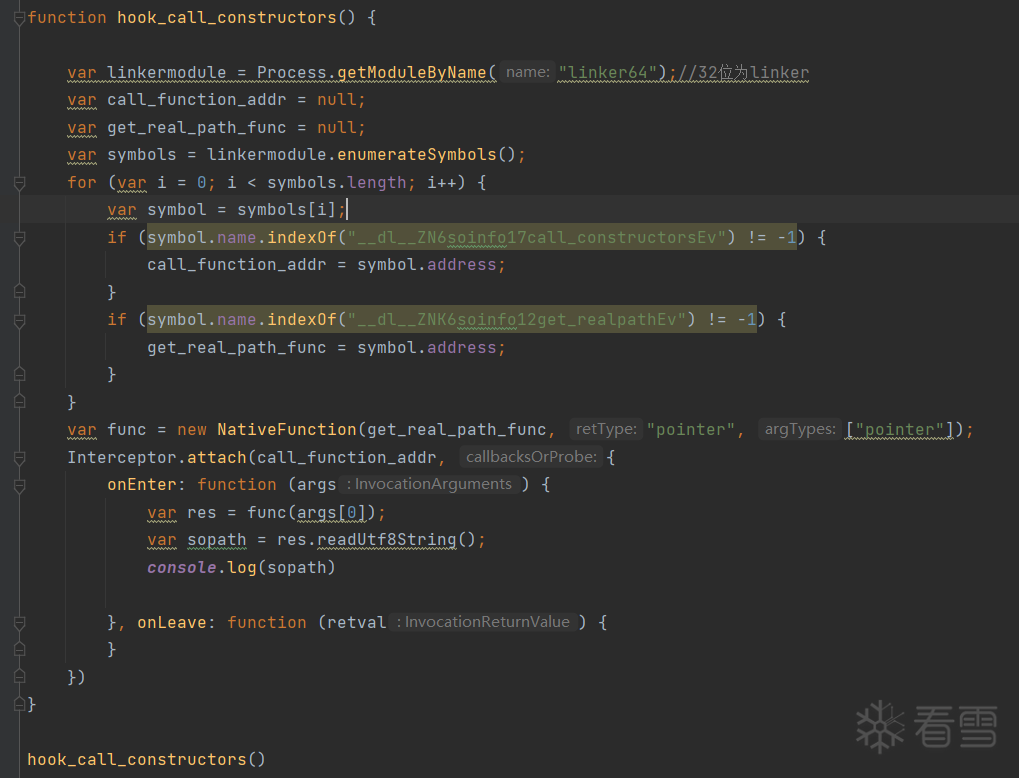Place cursor on getModuleByName method call
Viewport: 1019px width, 778px height.
pos(411,72)
